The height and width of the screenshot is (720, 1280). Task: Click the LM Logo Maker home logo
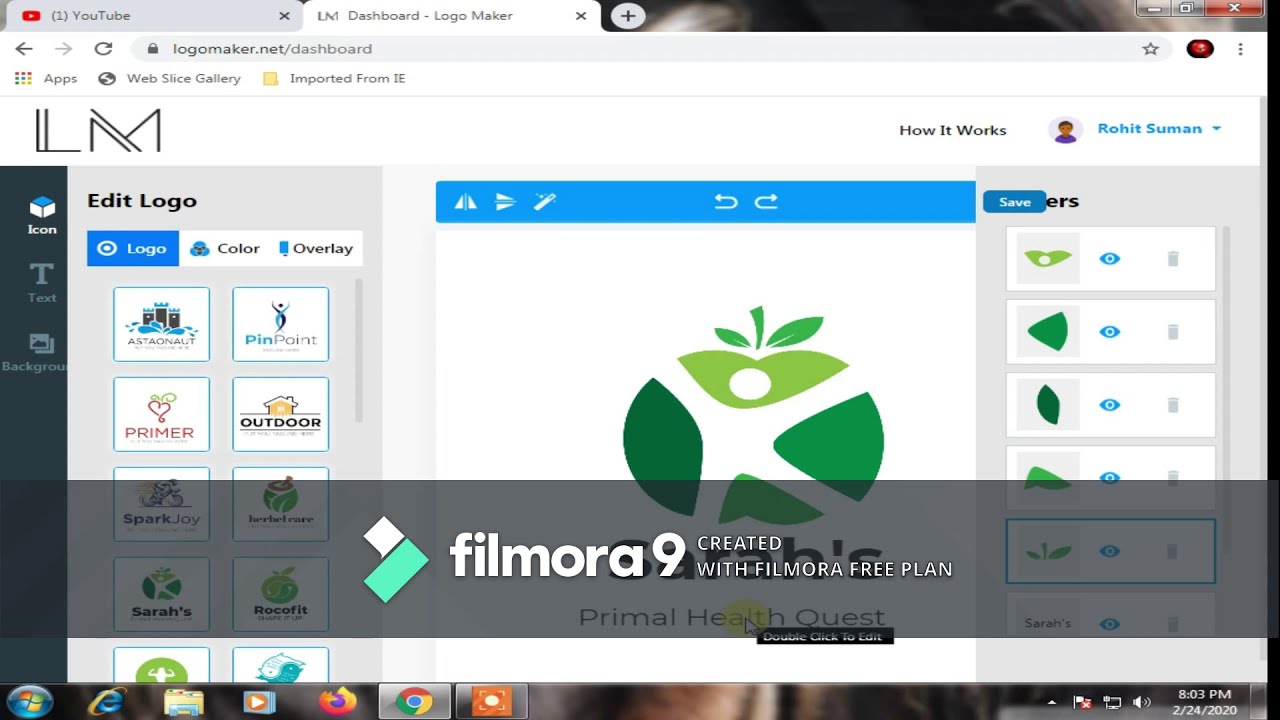click(x=98, y=131)
